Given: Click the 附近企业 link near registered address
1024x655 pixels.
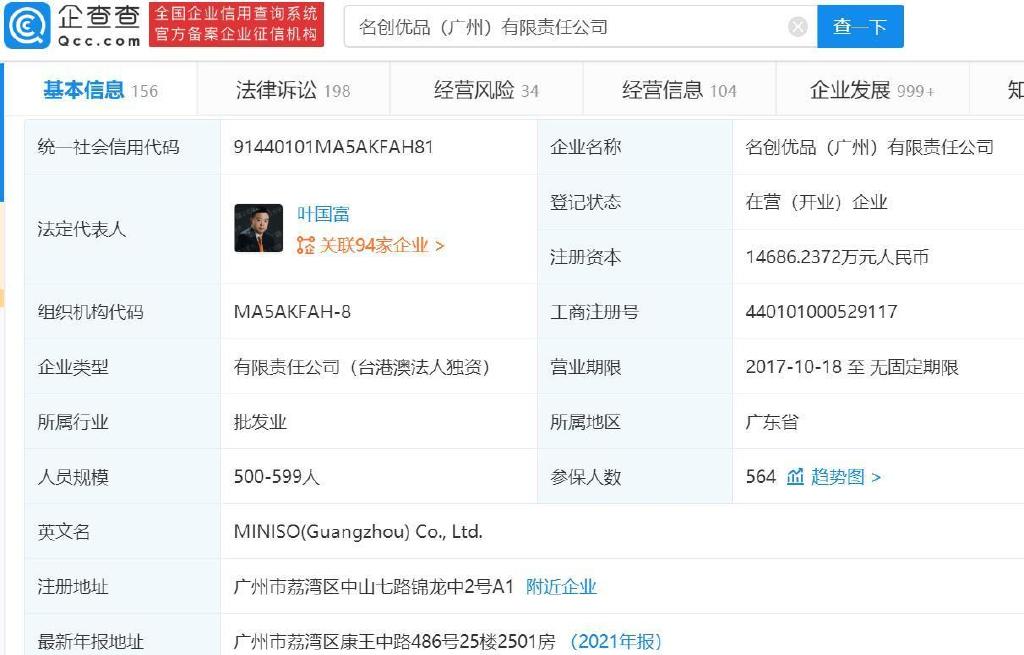Looking at the screenshot, I should coord(562,587).
